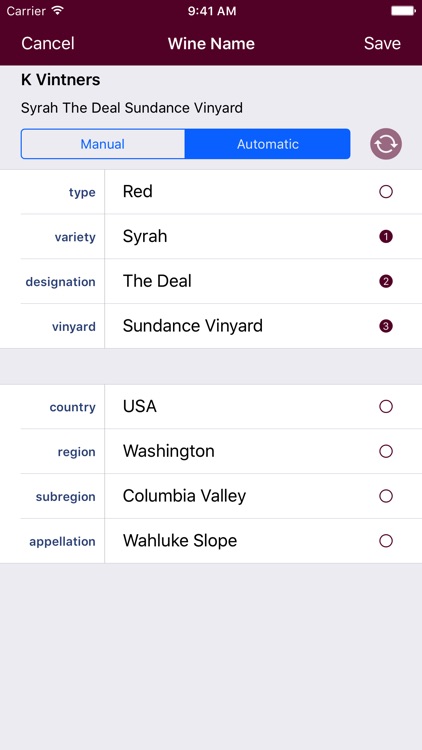Save the wine name
Screen dimensions: 422x750
(x=382, y=44)
